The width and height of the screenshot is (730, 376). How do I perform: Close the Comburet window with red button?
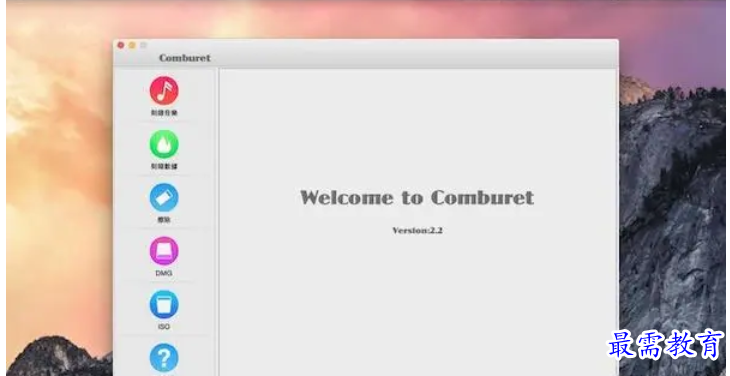[x=121, y=45]
